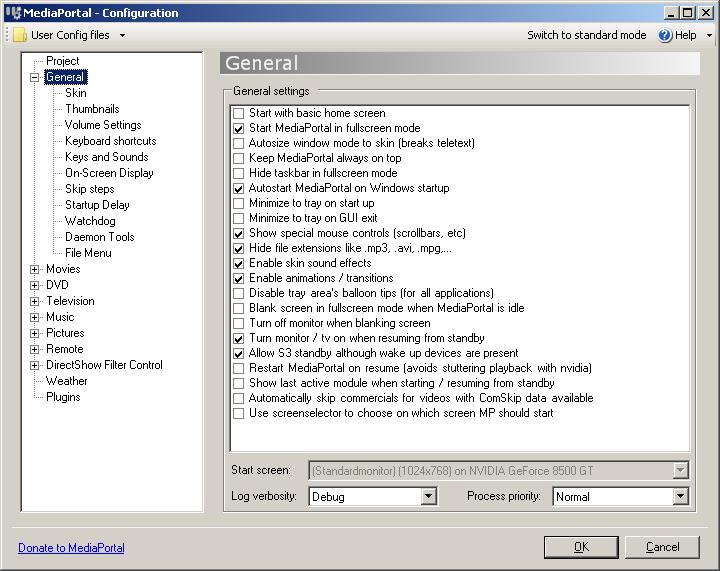Click the MediaPortal title bar icon
This screenshot has width=720, height=571.
(x=13, y=13)
